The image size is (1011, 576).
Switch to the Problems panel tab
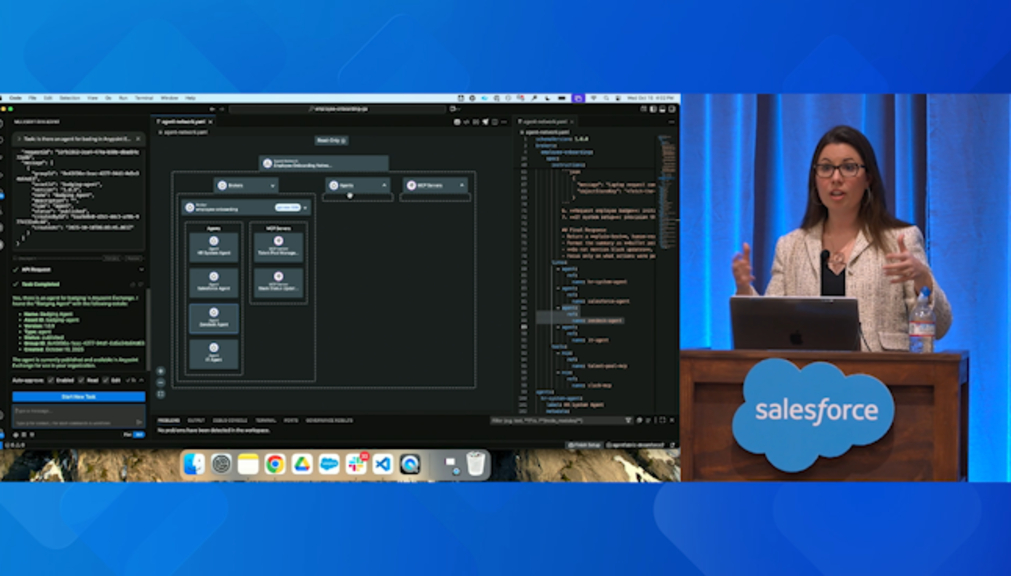[167, 420]
